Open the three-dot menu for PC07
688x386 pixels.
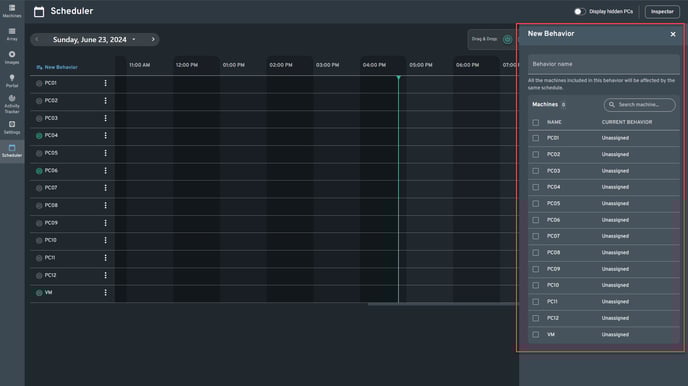(105, 188)
